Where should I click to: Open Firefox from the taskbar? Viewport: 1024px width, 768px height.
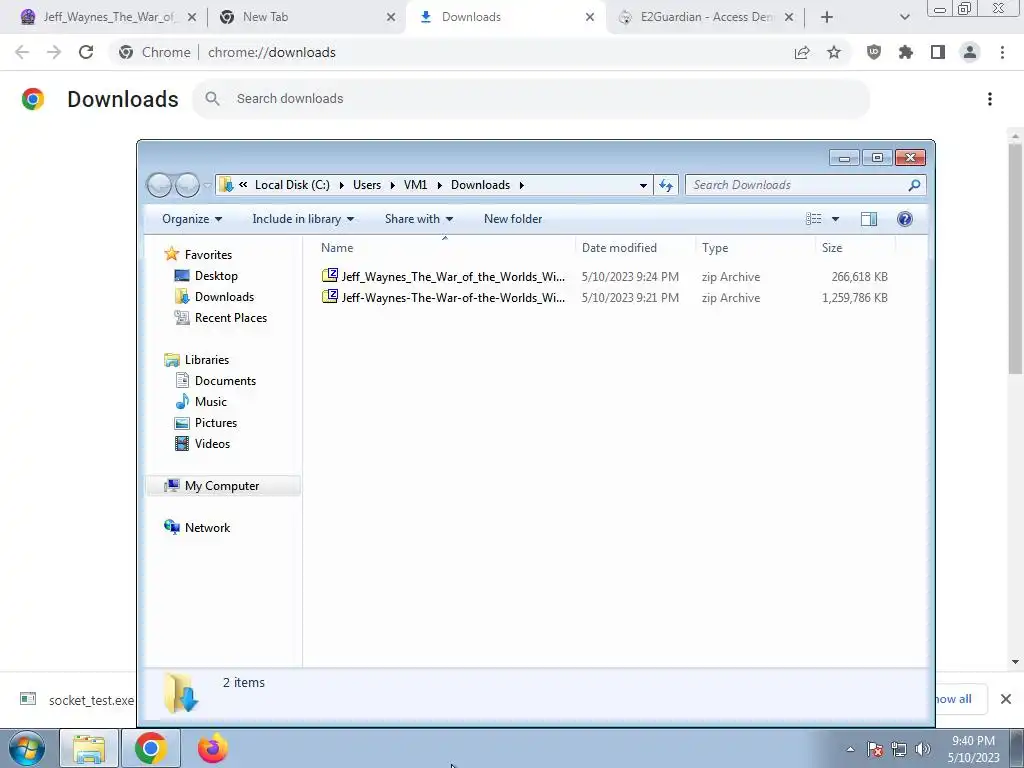(212, 748)
